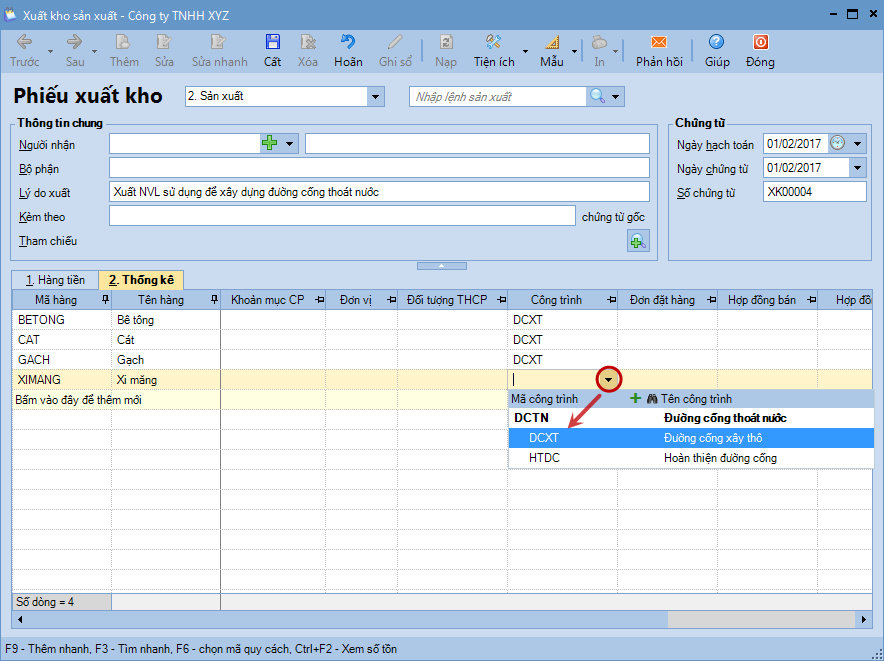The height and width of the screenshot is (661, 884).
Task: Open Phản hồi feedback envelope icon
Action: click(658, 43)
